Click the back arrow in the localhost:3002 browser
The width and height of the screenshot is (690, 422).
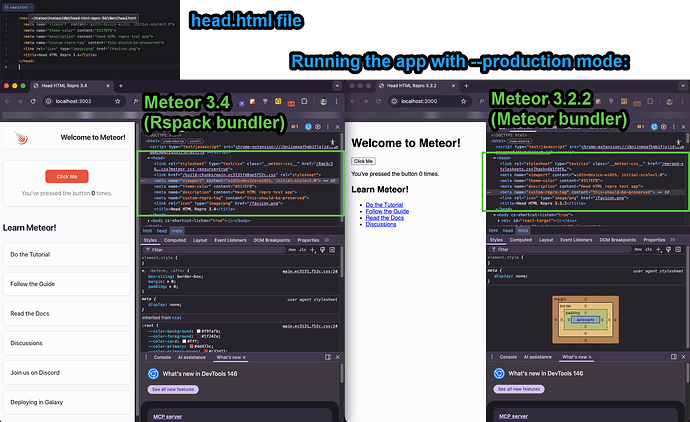[8, 103]
